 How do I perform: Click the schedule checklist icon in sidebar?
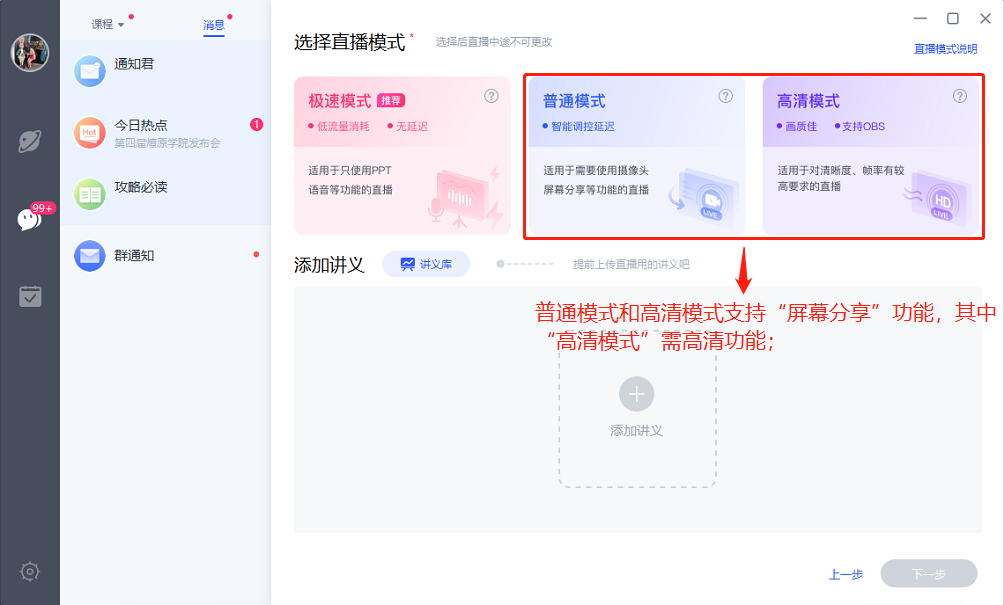tap(30, 296)
